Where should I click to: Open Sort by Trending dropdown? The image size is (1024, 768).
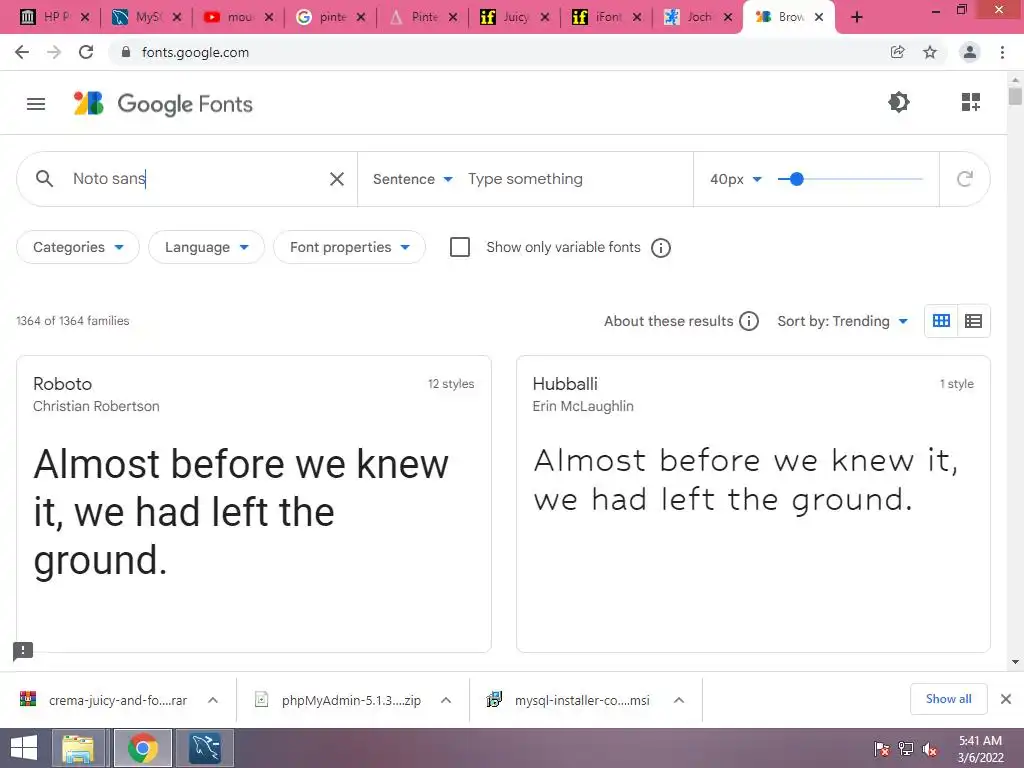point(842,321)
